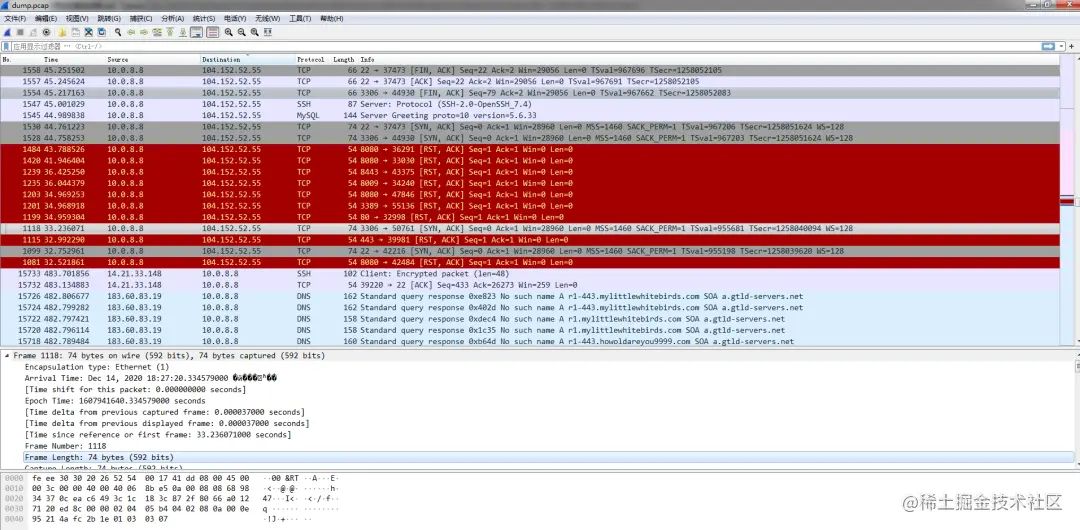Viewport: 1080px width, 530px height.
Task: Sort by the Protocol column header
Action: click(313, 60)
